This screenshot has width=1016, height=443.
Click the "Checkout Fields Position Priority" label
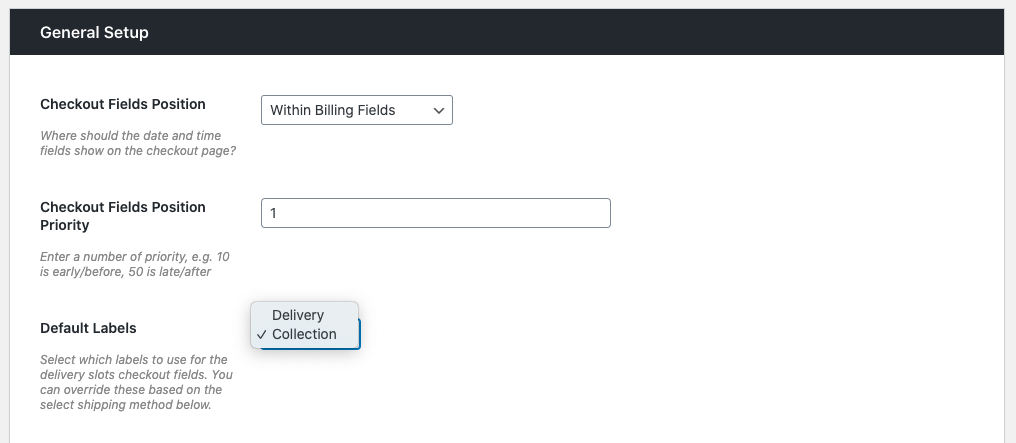click(x=123, y=216)
